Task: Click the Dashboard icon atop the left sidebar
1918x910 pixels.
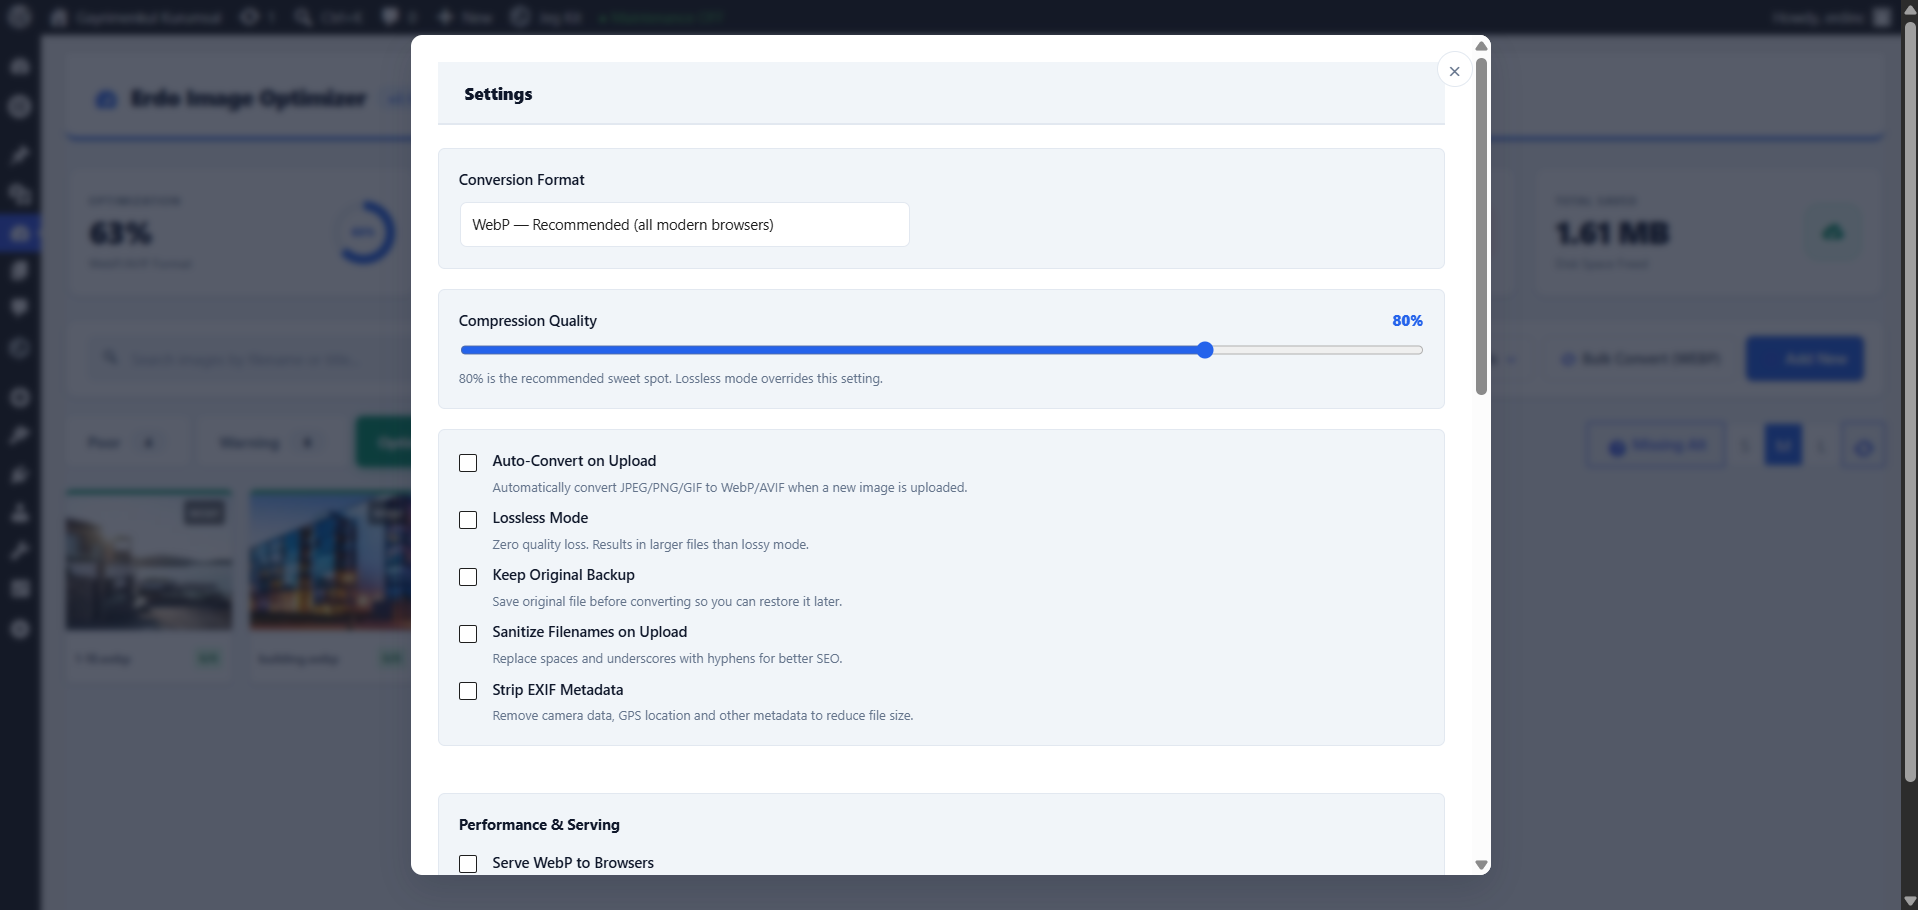Action: point(20,67)
